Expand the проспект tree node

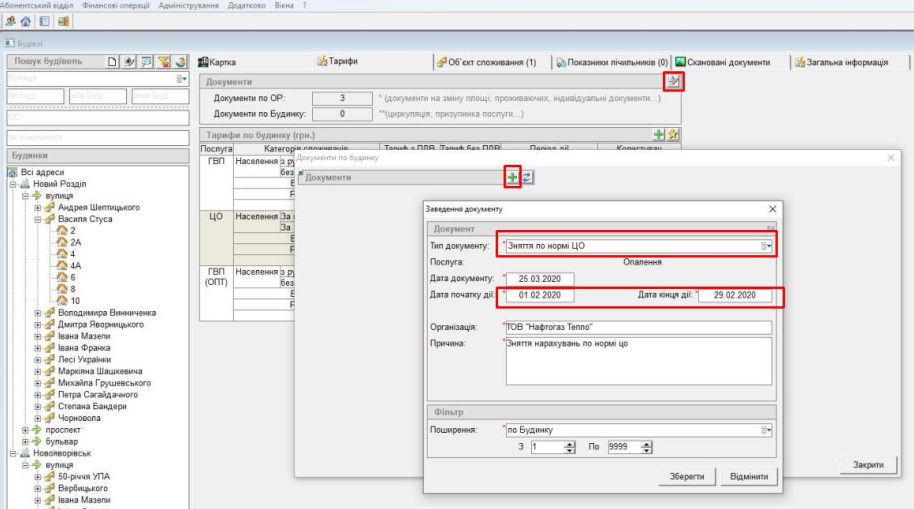click(x=26, y=429)
